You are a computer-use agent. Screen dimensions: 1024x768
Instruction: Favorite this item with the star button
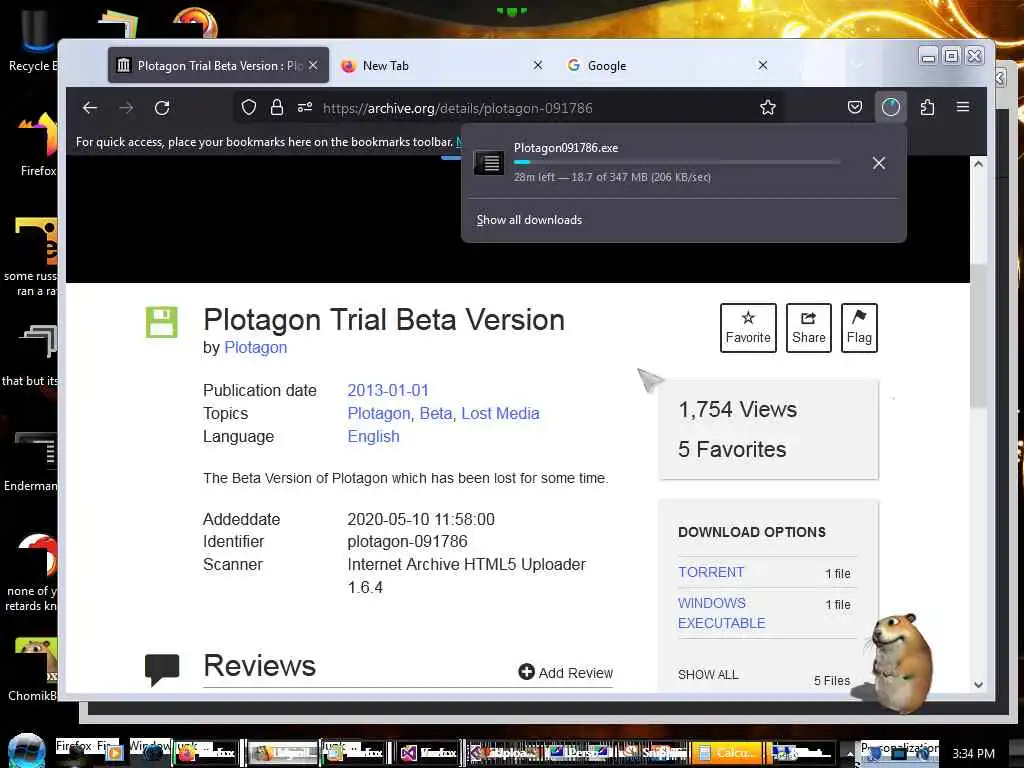[748, 328]
